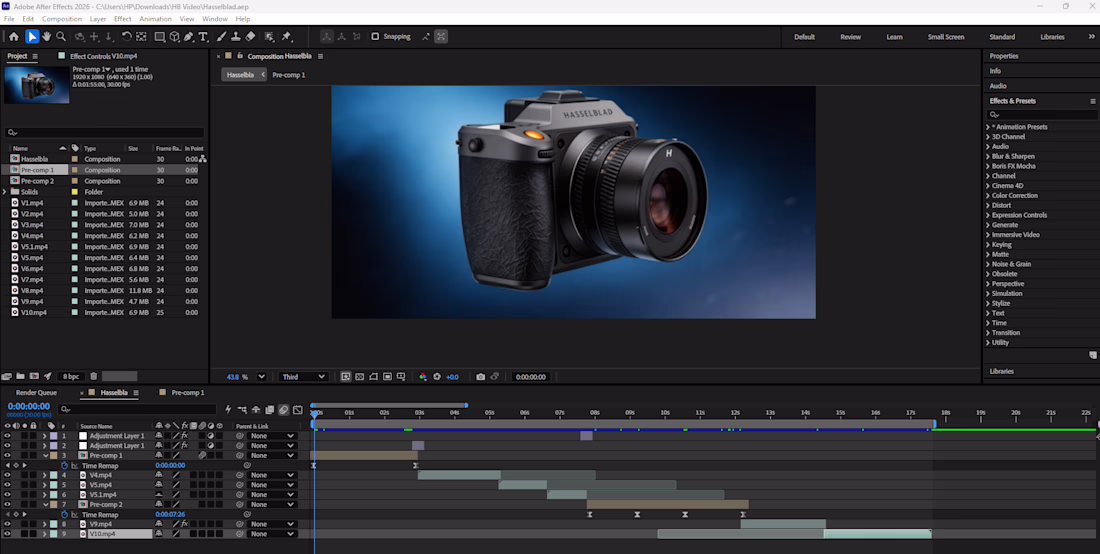Select the Puppet Pin tool

tap(286, 36)
